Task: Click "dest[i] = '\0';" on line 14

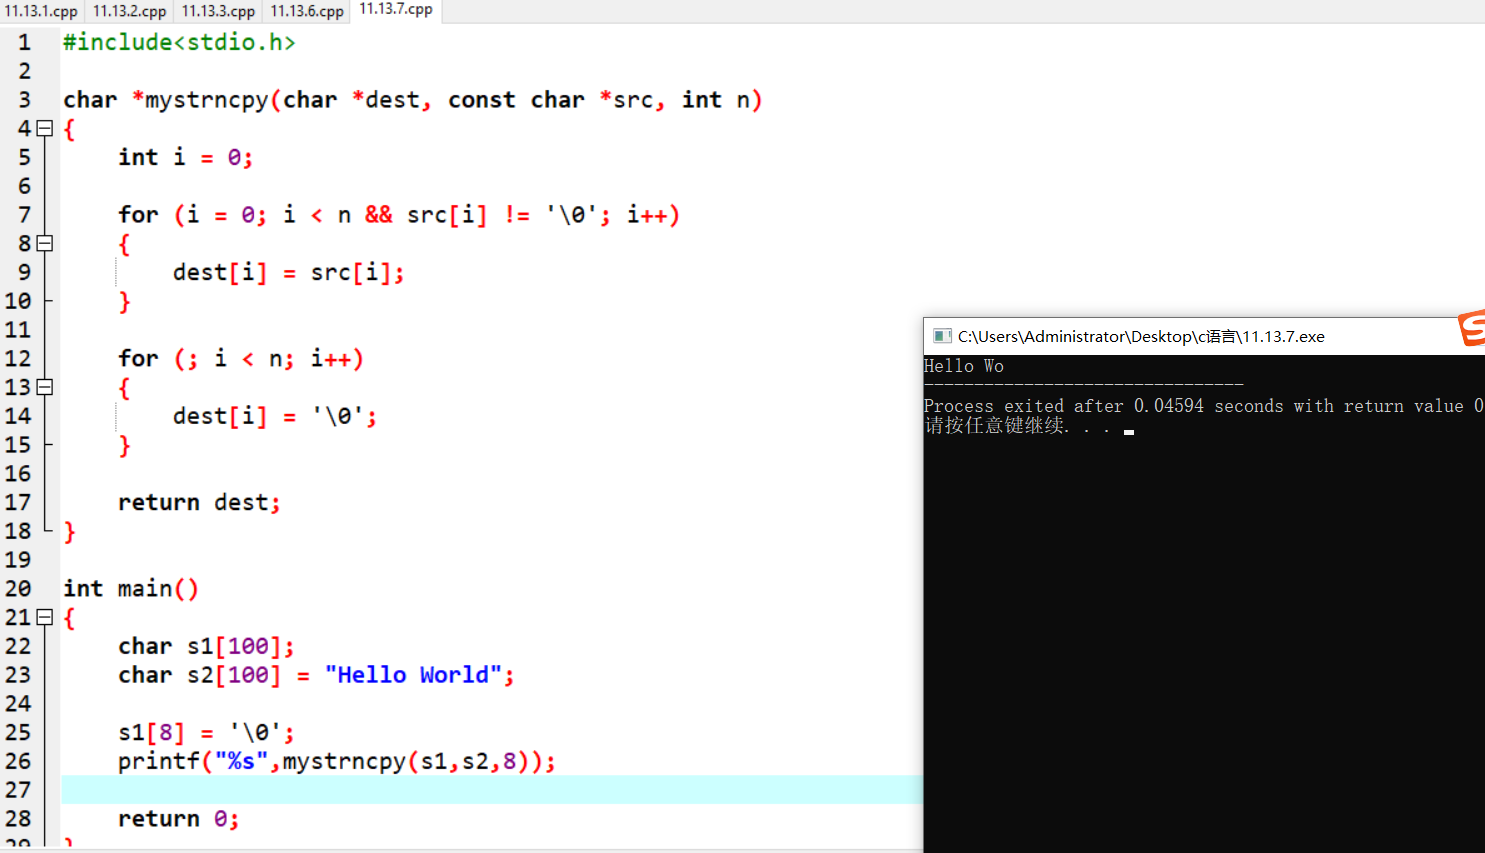Action: (274, 416)
